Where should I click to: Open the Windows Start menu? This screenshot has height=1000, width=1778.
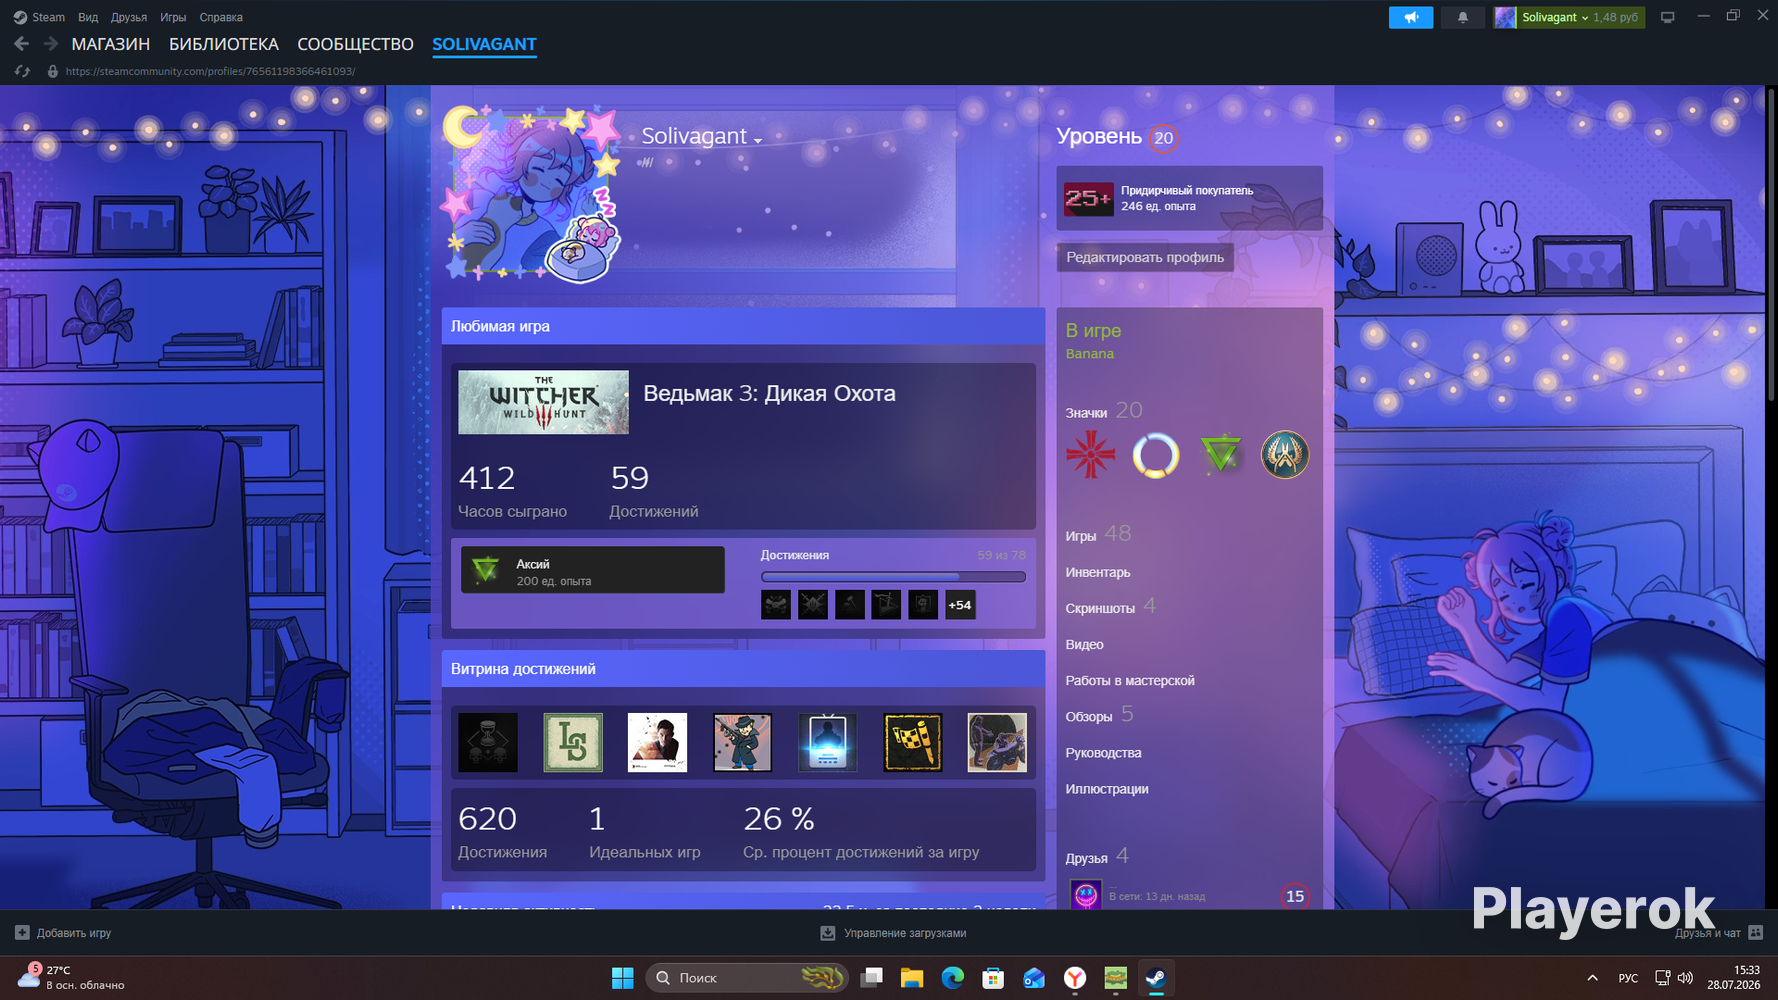[622, 978]
